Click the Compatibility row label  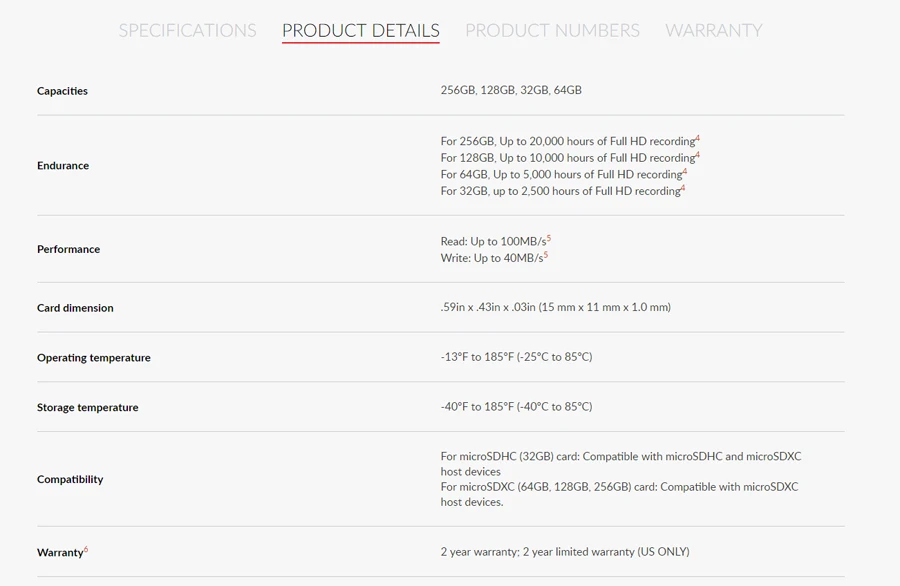(70, 479)
